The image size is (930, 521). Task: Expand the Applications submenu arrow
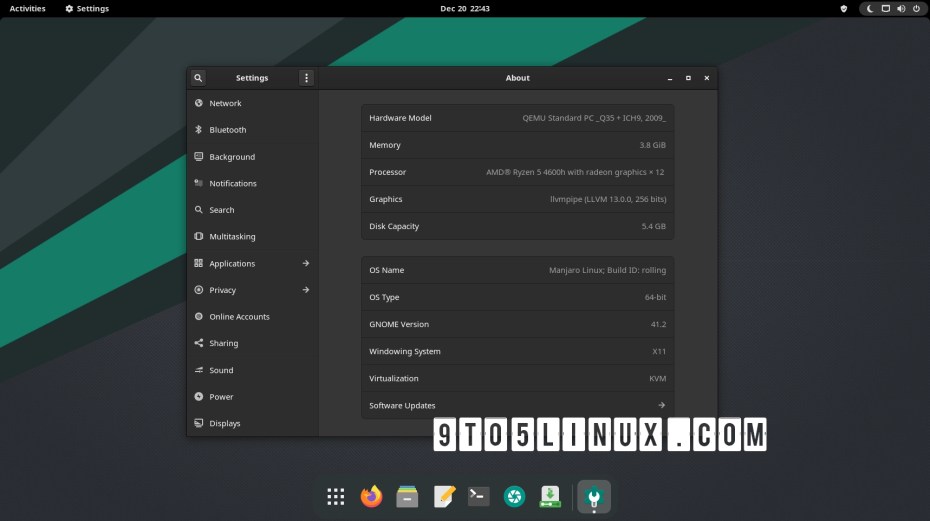click(305, 263)
